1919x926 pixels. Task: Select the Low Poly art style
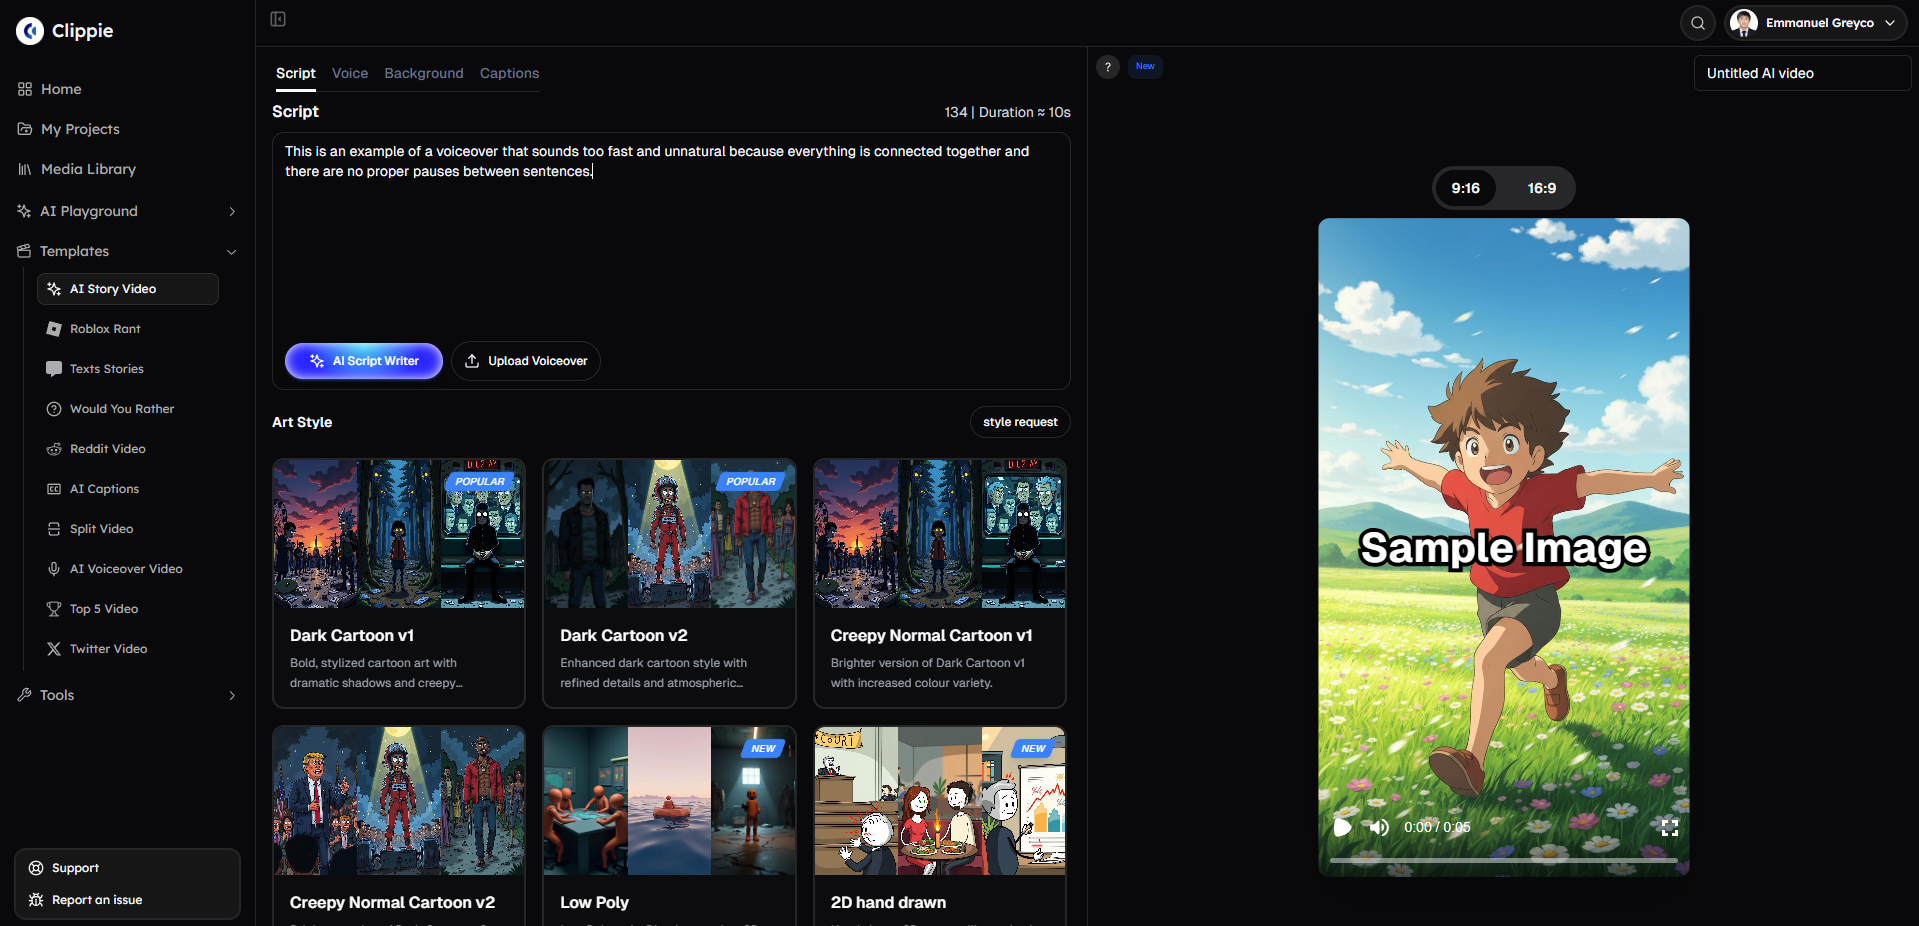point(669,826)
